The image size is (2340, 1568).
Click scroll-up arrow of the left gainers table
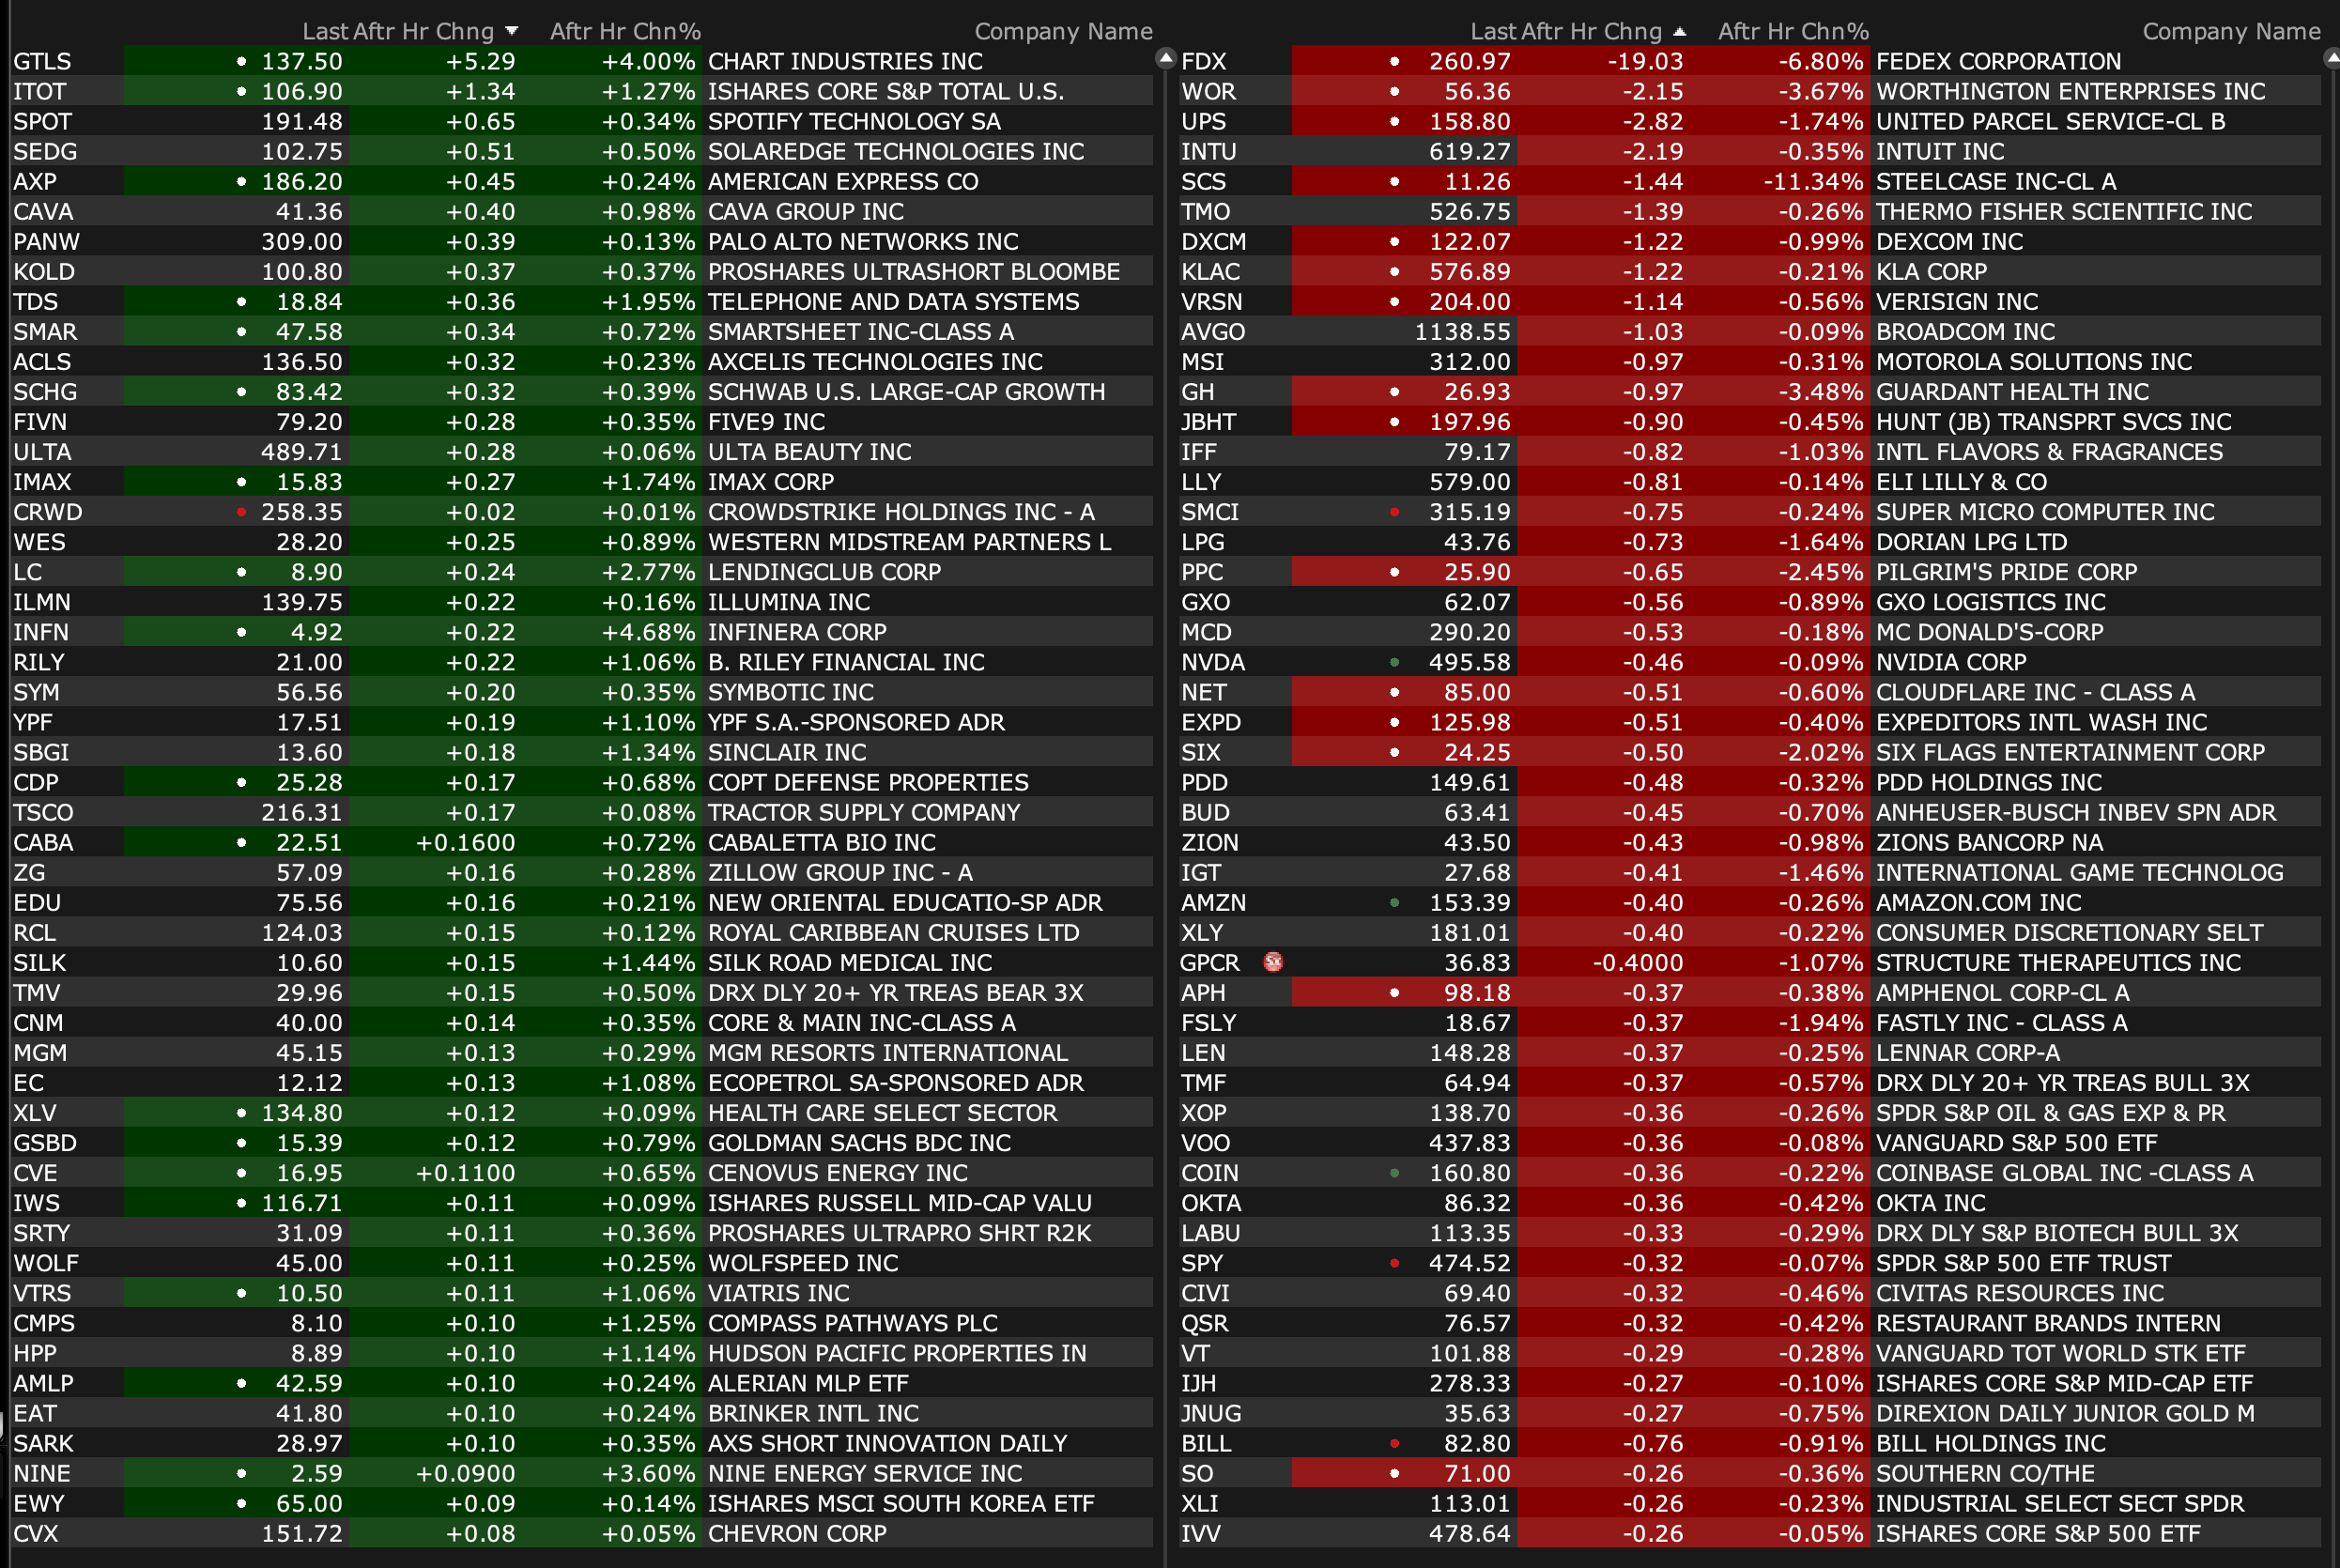click(1165, 59)
